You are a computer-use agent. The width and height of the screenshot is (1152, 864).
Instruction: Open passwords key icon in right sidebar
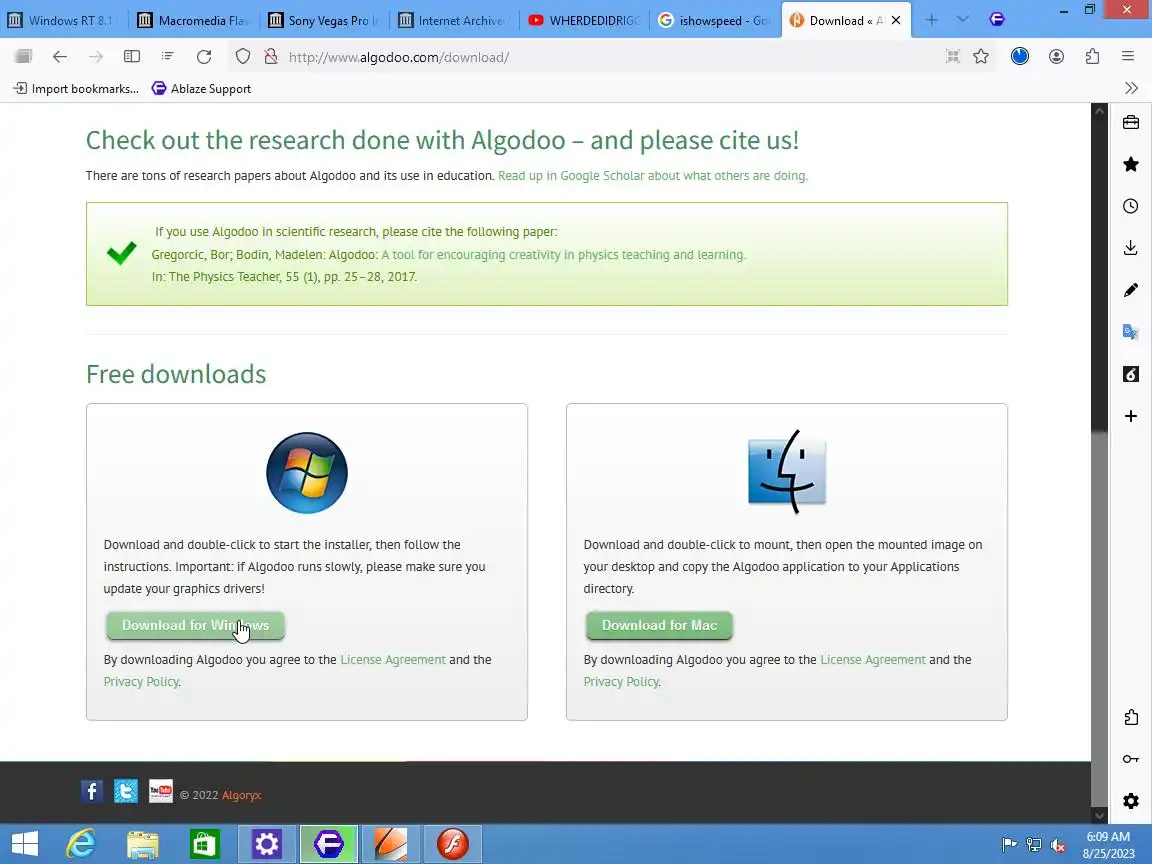click(x=1131, y=759)
